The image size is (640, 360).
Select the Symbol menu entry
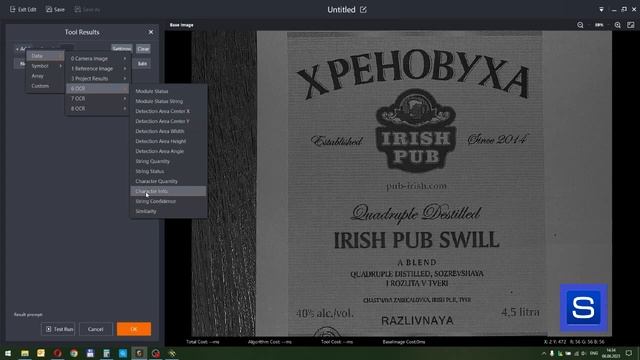point(45,66)
